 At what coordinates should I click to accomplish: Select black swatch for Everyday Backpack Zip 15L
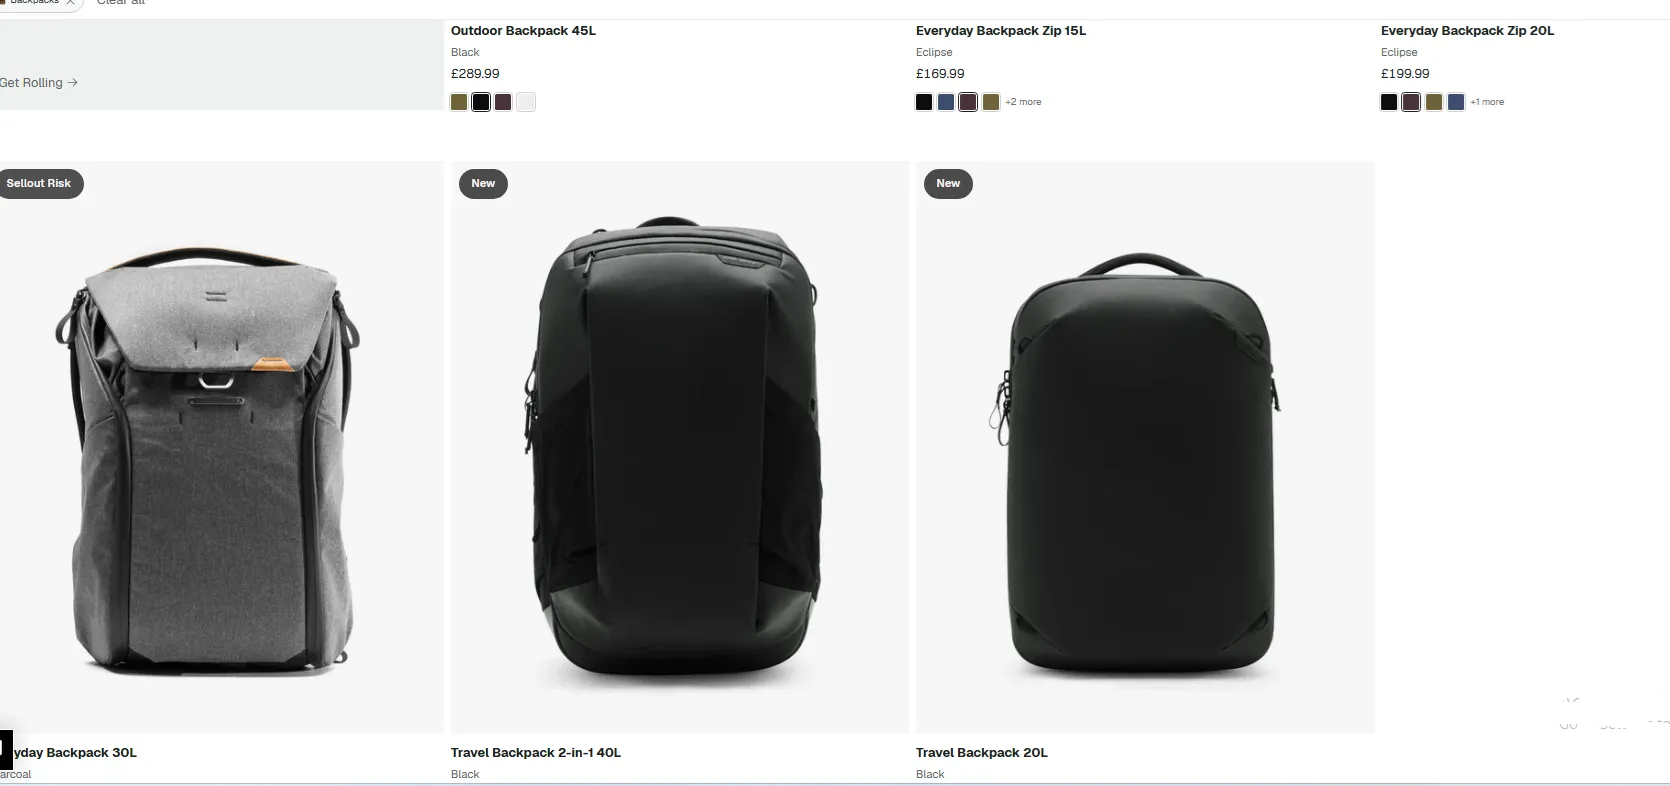point(924,102)
